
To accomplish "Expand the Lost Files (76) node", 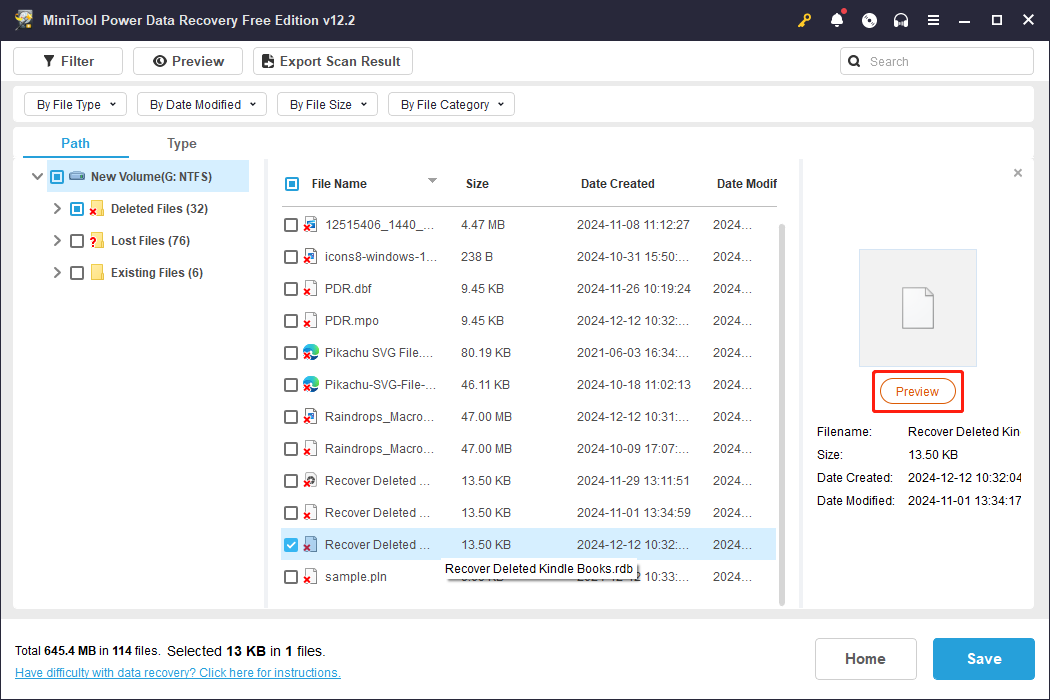I will pyautogui.click(x=57, y=241).
